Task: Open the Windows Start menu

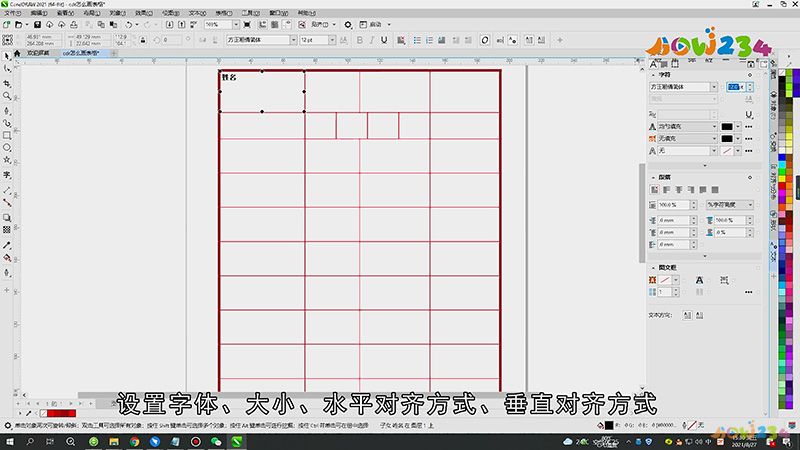Action: coord(10,442)
